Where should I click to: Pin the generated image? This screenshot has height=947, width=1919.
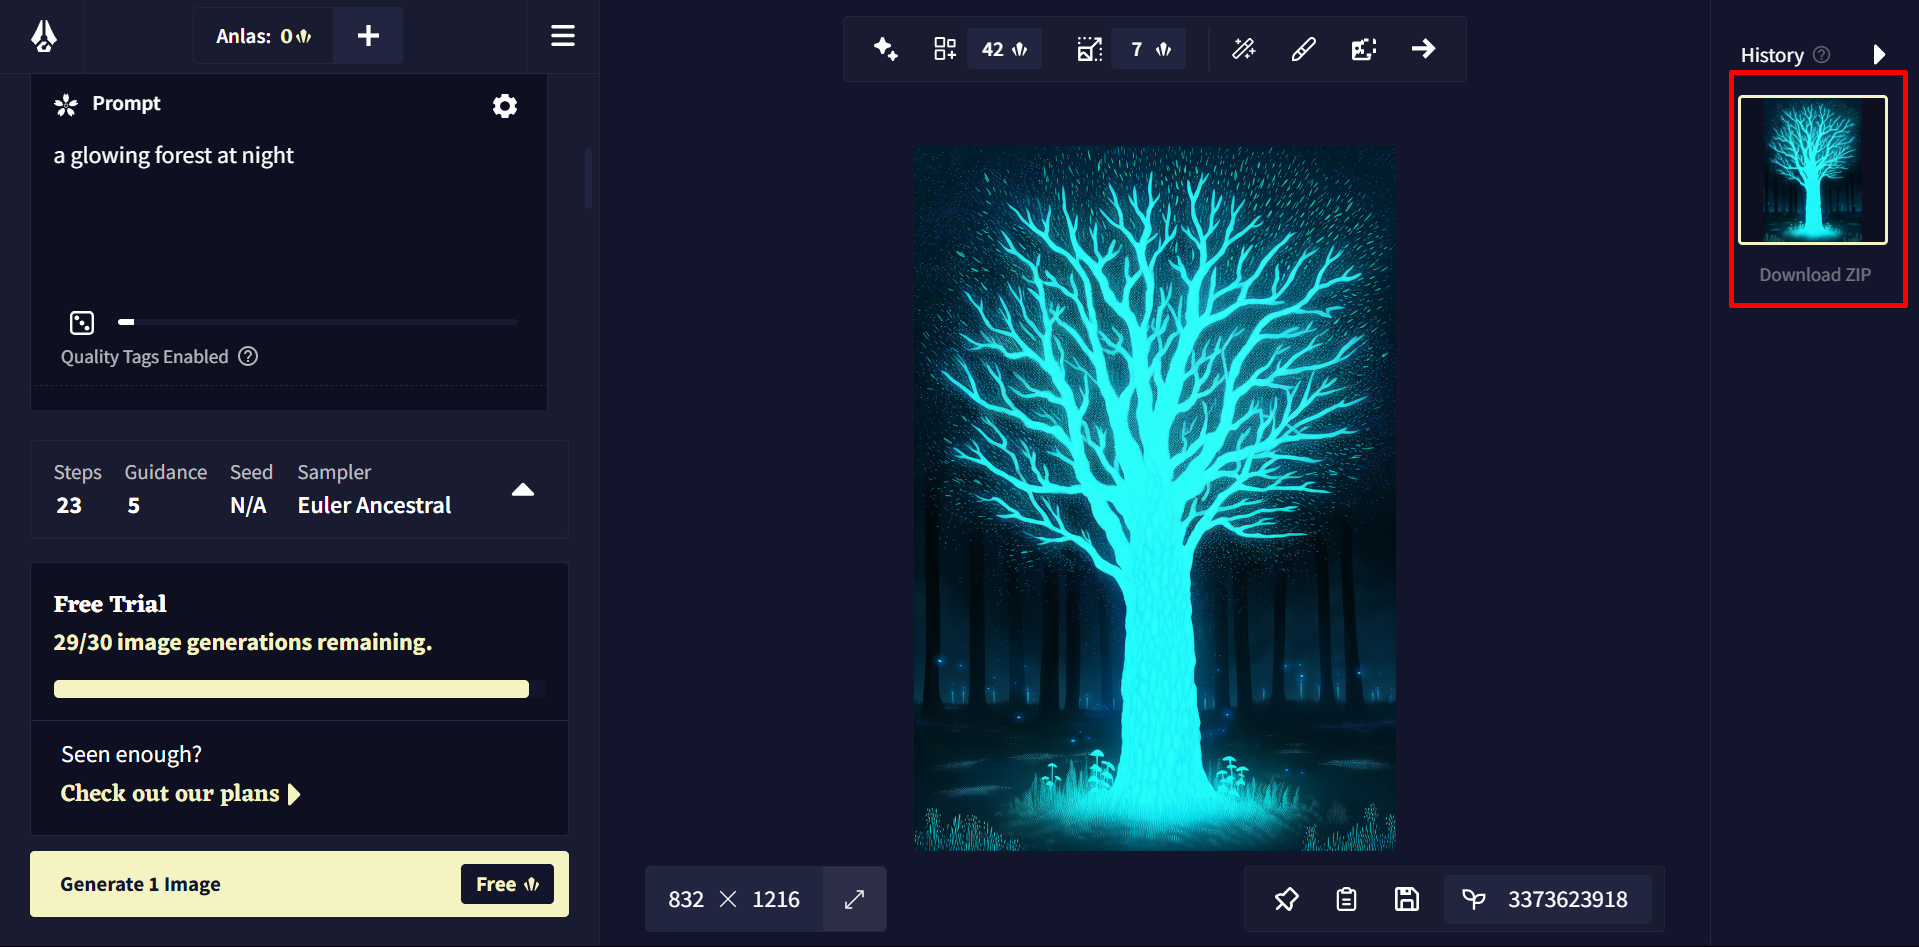1287,899
